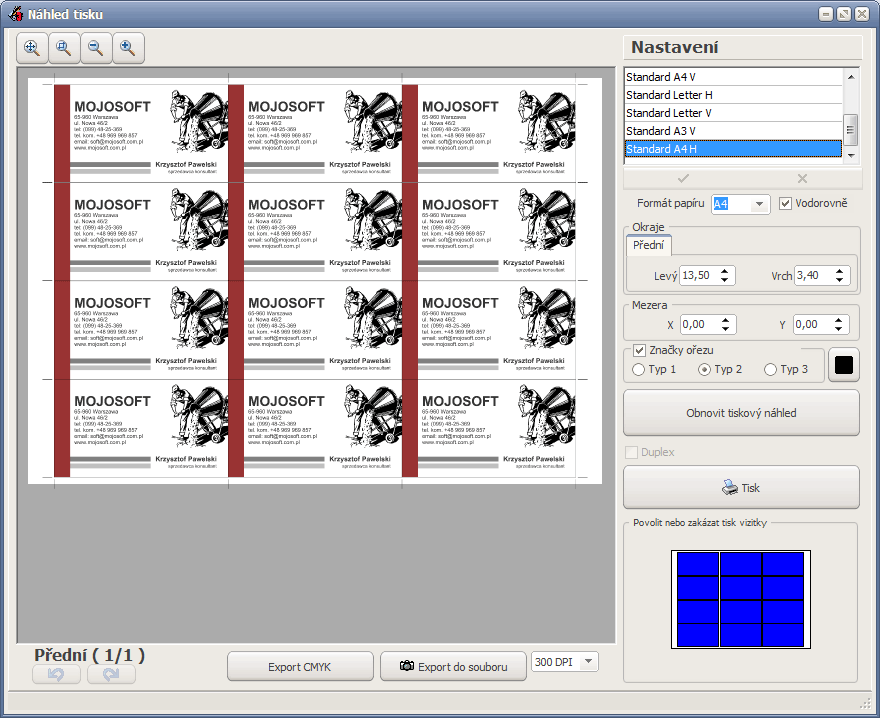Image resolution: width=880 pixels, height=718 pixels.
Task: Minimize the Náhled tisku window
Action: point(826,14)
